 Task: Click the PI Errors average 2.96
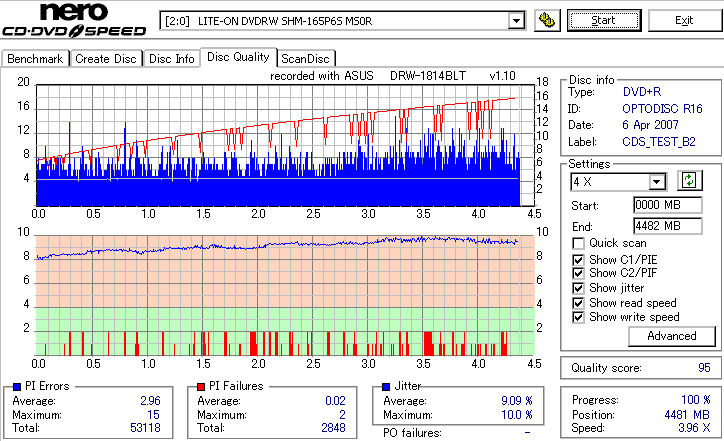pyautogui.click(x=150, y=400)
